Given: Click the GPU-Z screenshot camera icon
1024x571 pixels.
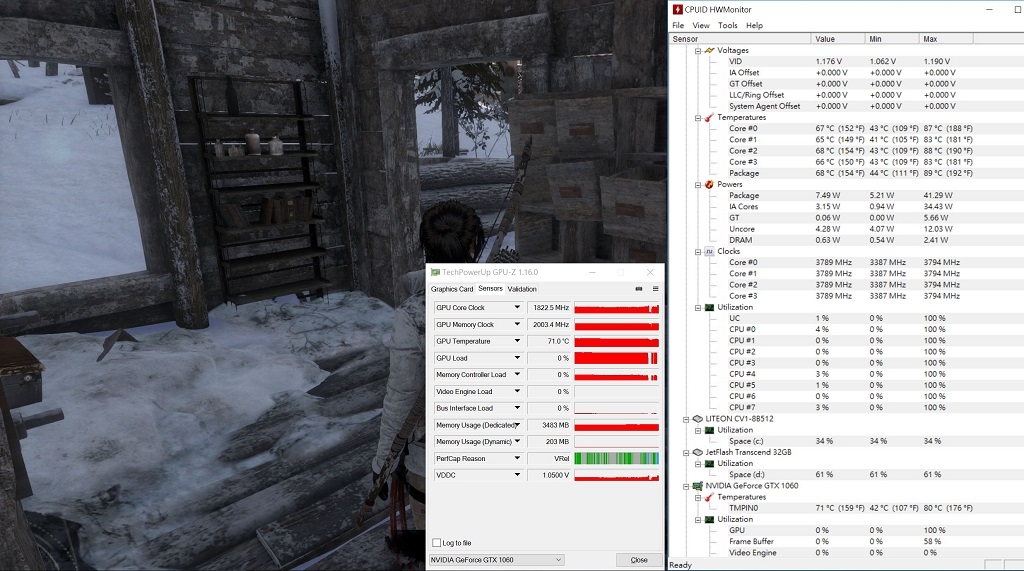Looking at the screenshot, I should point(639,289).
